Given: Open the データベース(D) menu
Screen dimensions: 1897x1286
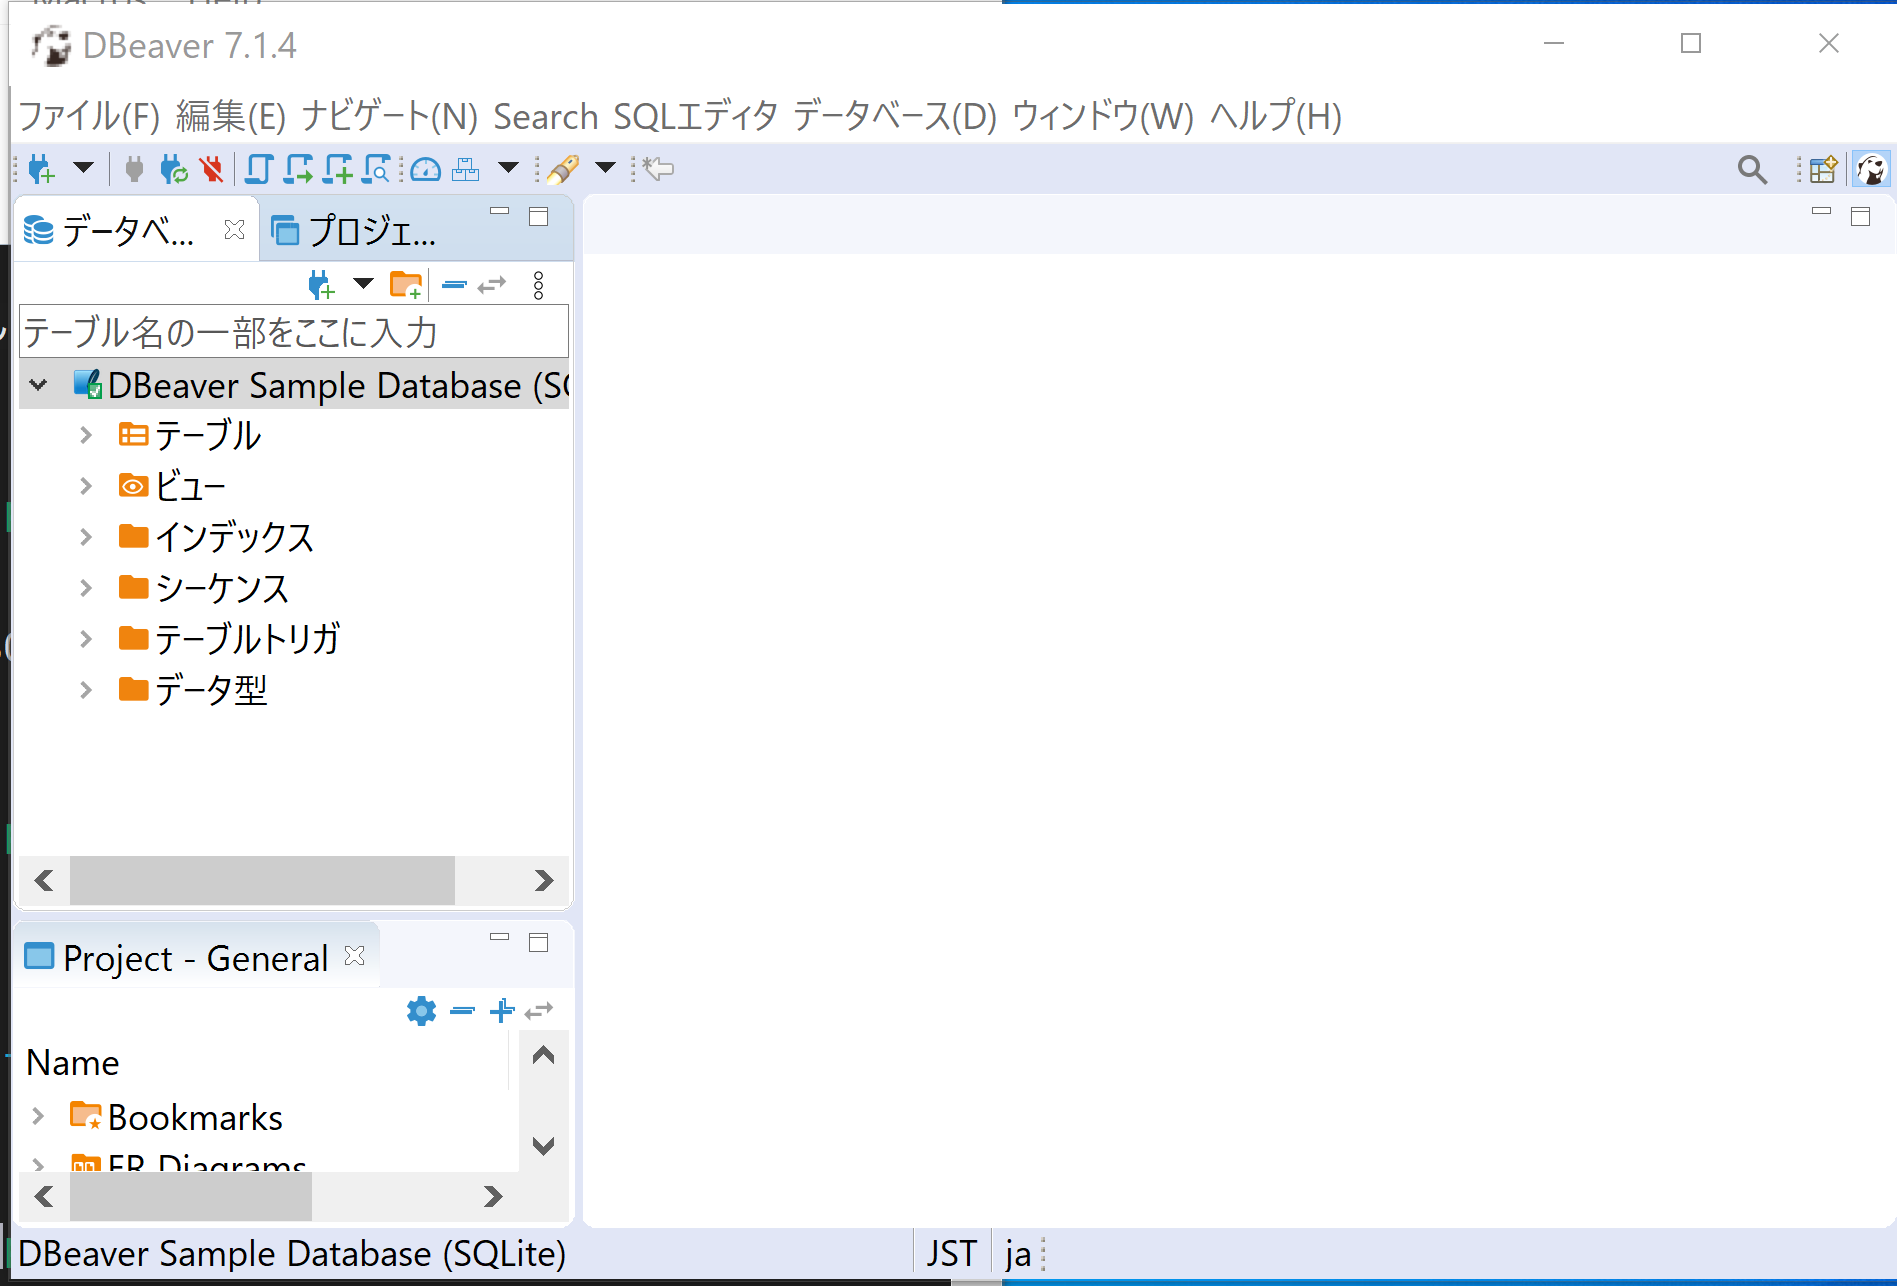Looking at the screenshot, I should (x=895, y=116).
